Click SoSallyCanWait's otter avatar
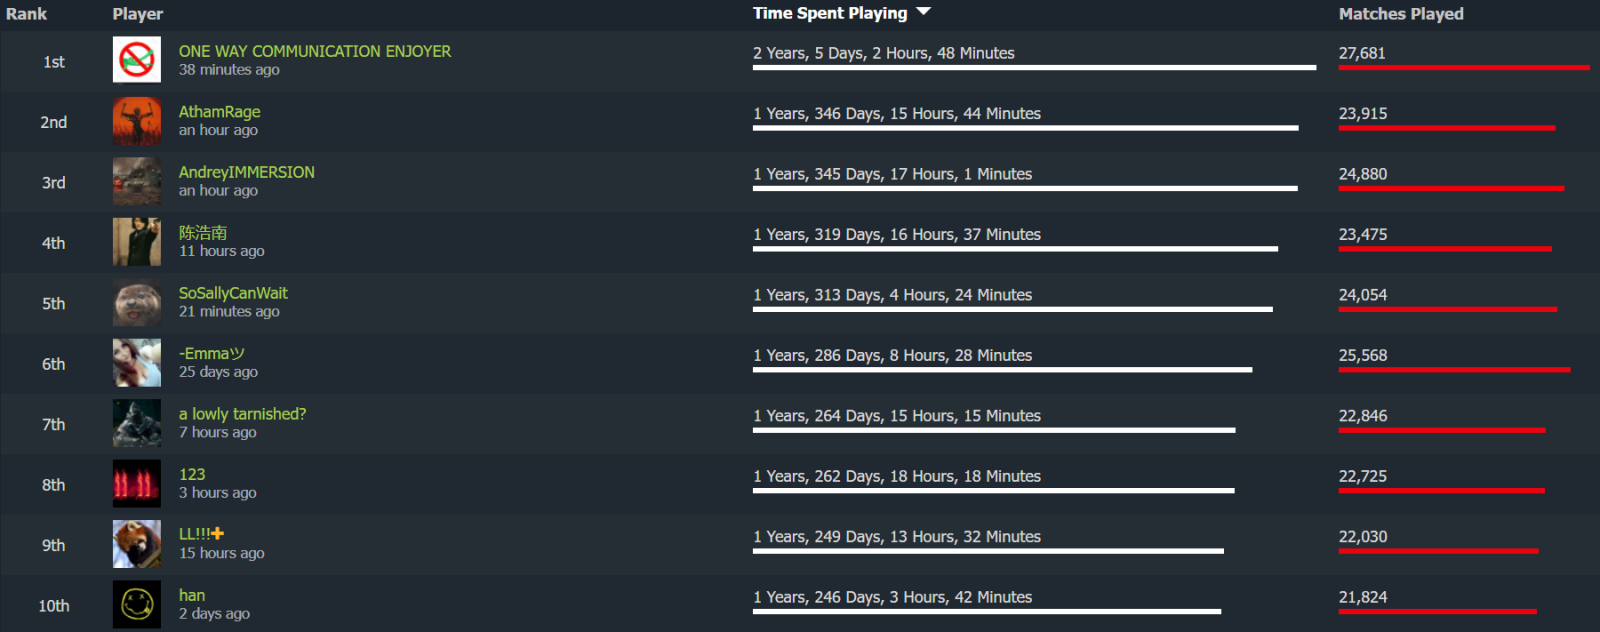 pos(136,302)
